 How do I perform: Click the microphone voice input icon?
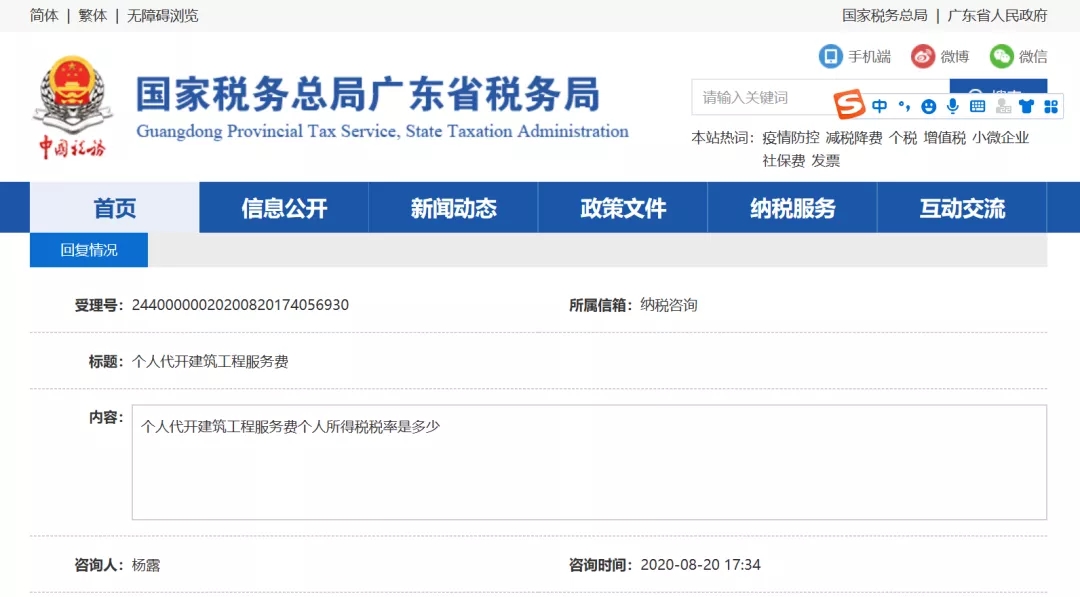(953, 106)
